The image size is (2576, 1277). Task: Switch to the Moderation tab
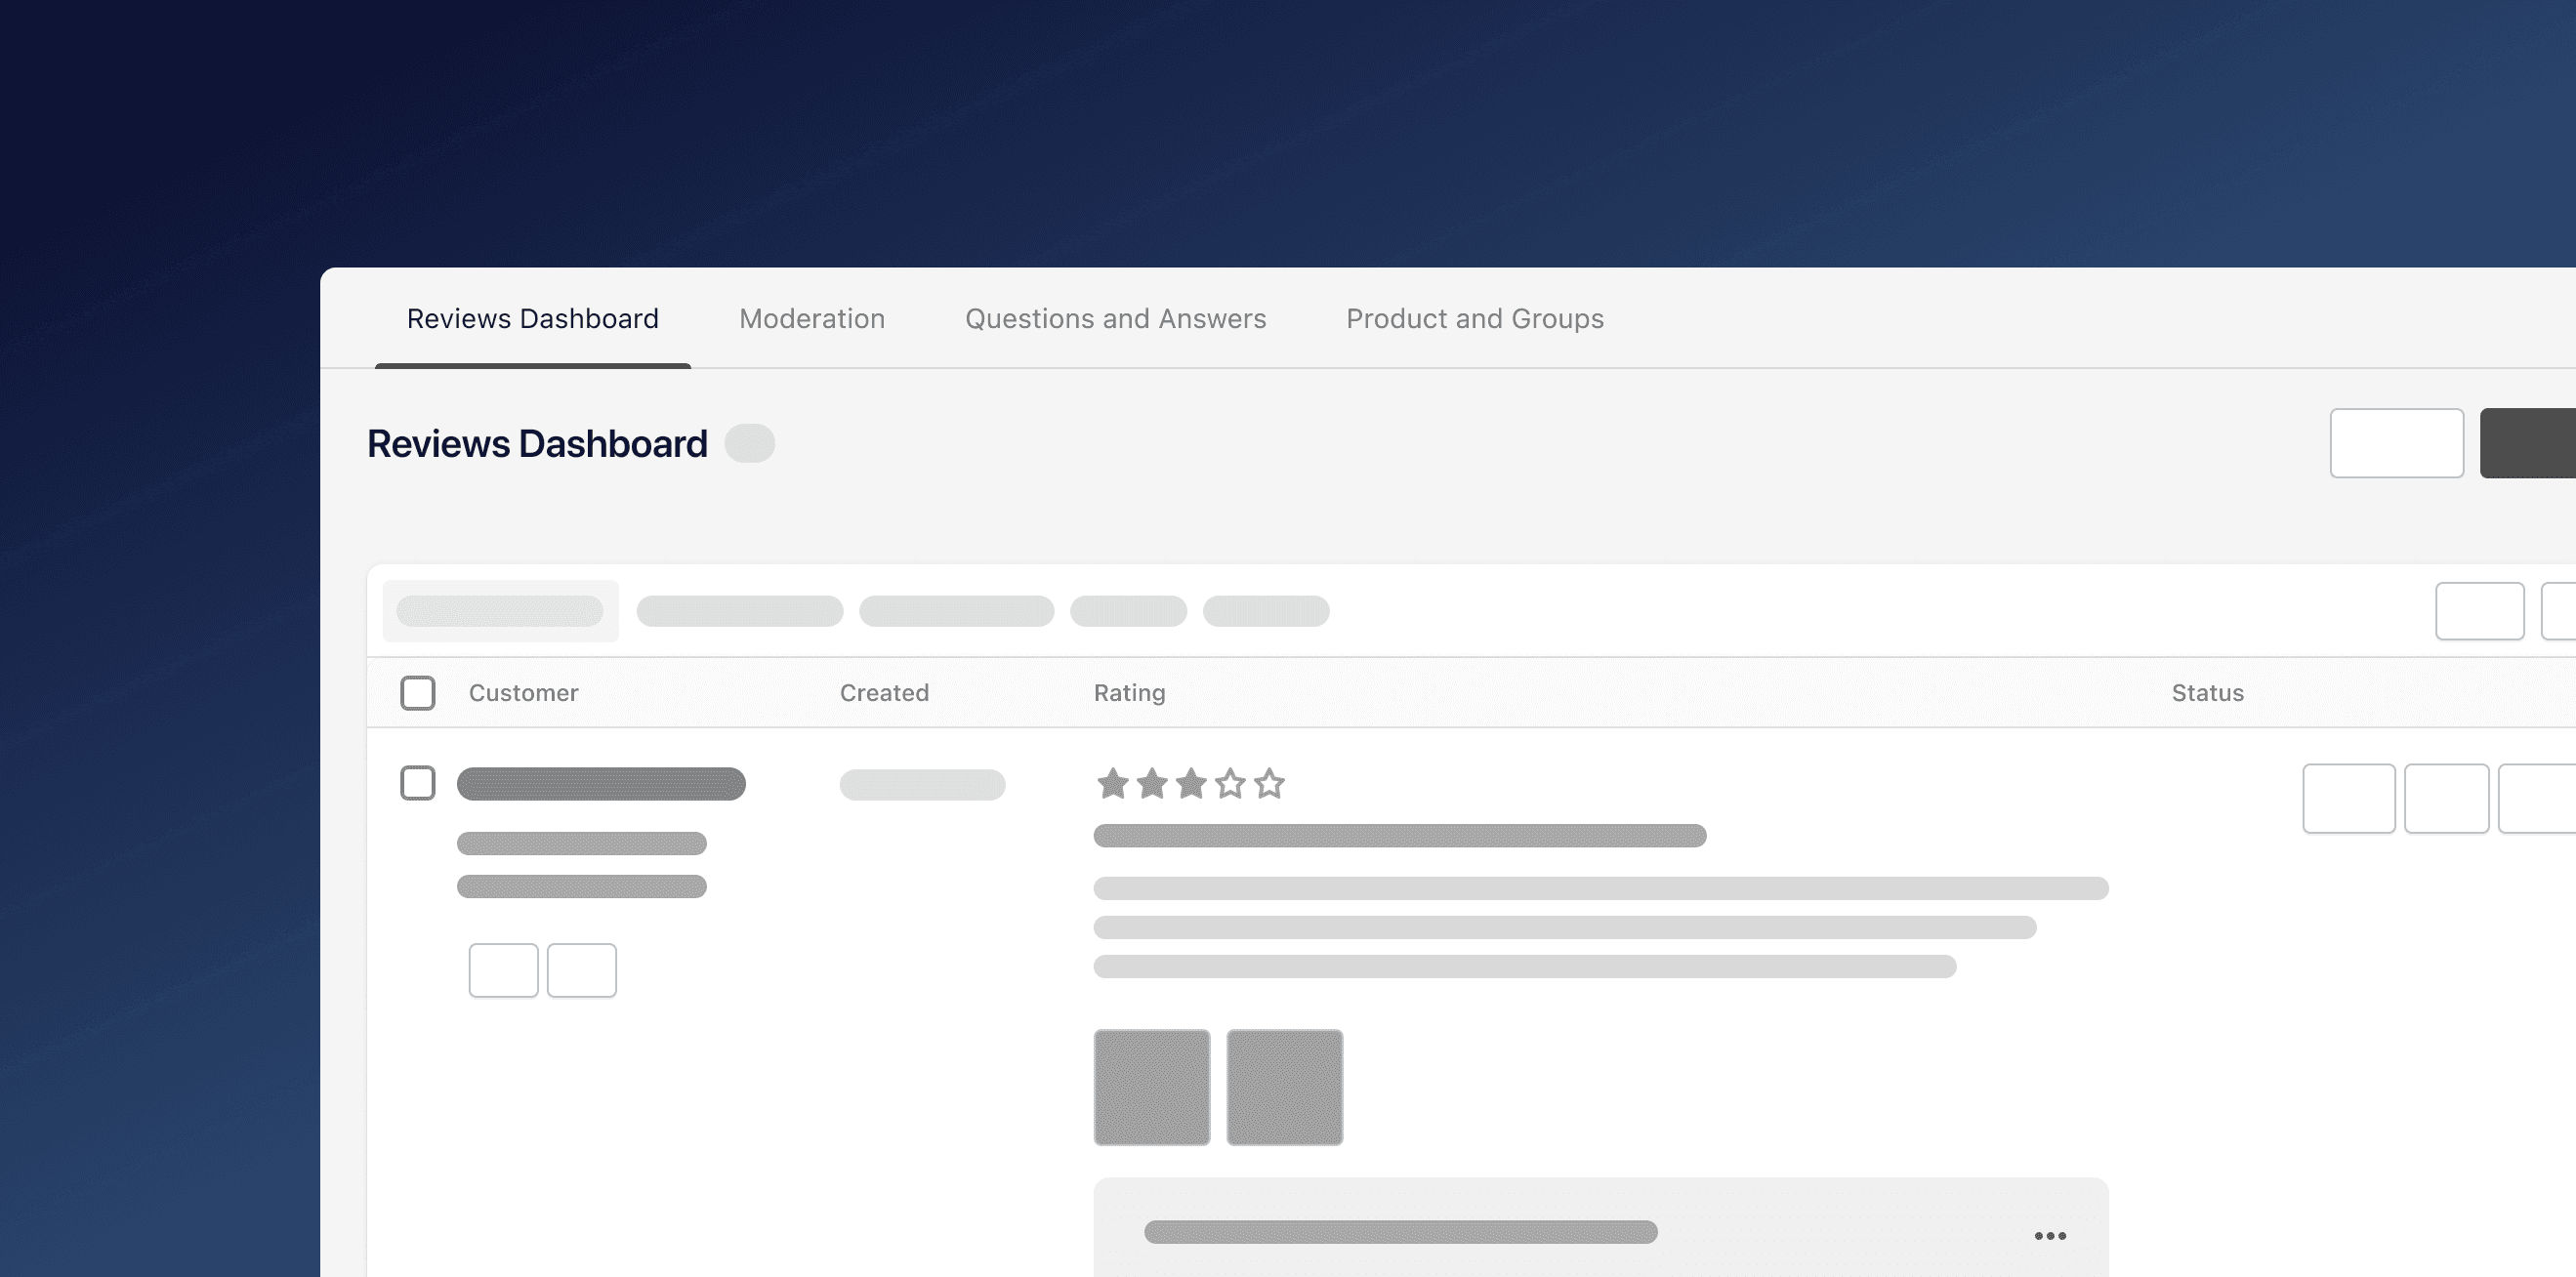tap(811, 318)
